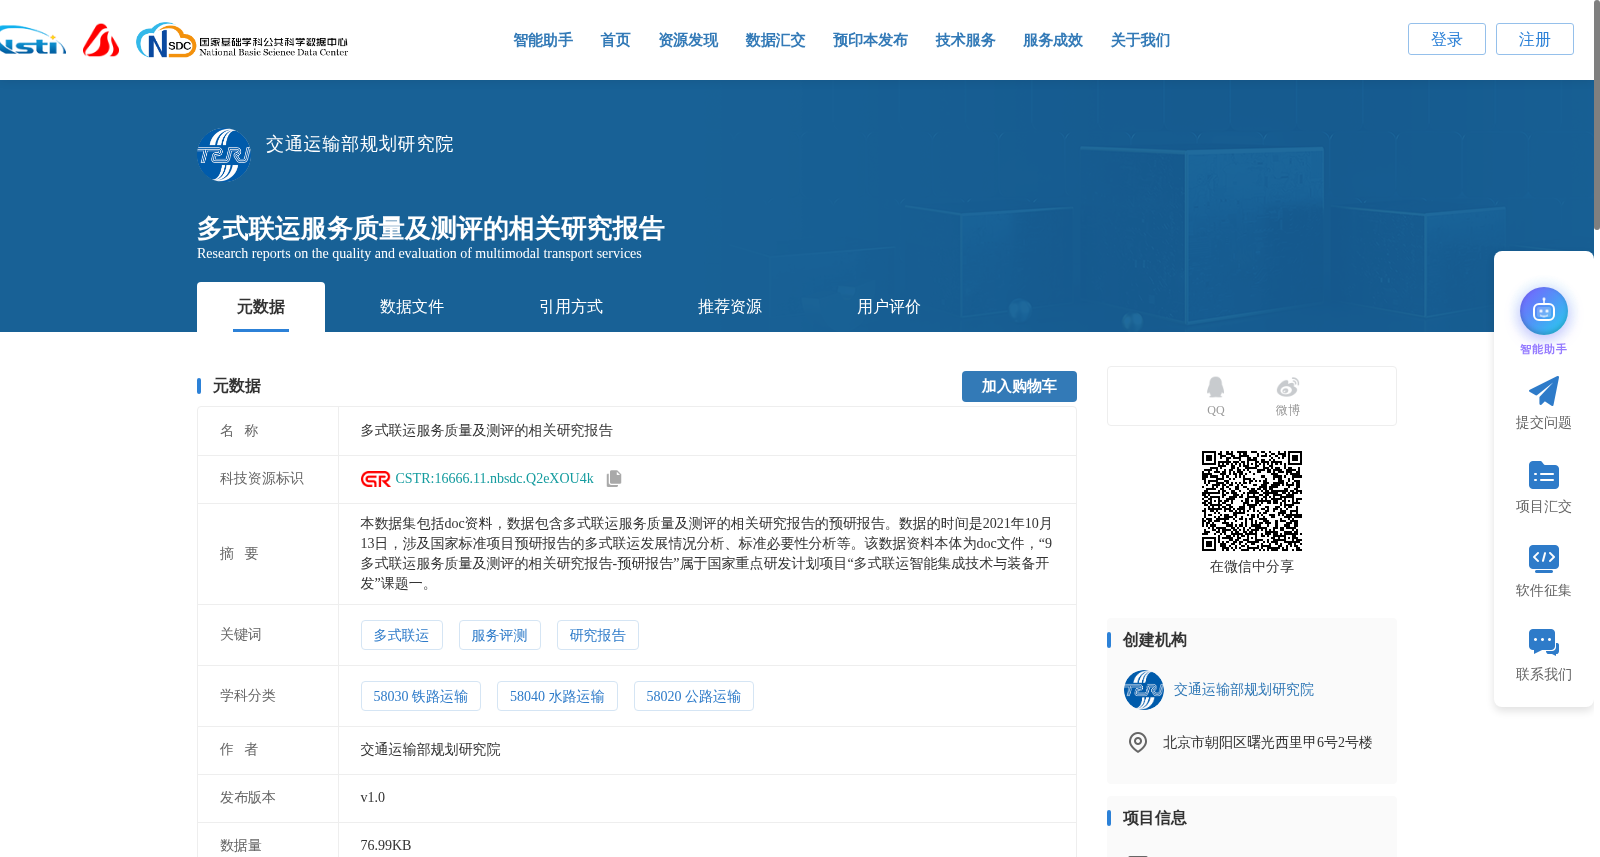Open 智能助手 in the top navigation

[543, 40]
